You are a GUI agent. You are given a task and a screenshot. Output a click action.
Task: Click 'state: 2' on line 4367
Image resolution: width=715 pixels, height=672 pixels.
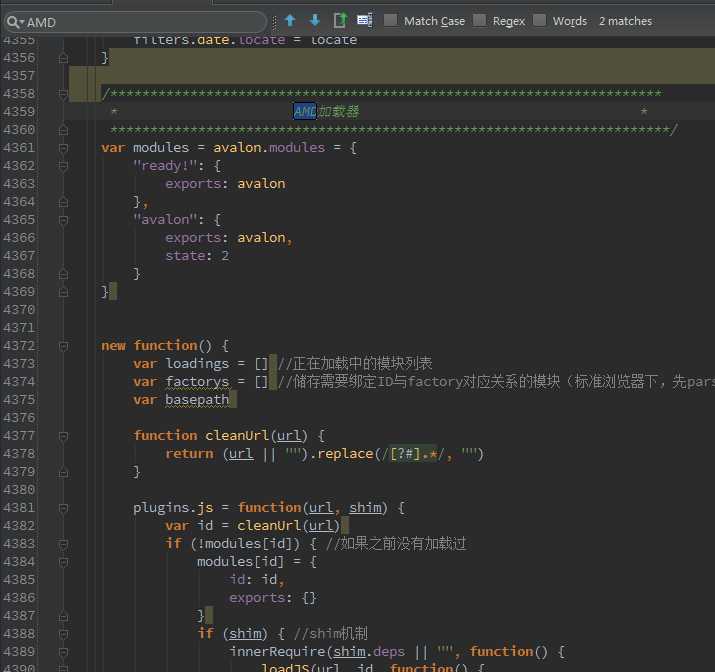coord(197,256)
